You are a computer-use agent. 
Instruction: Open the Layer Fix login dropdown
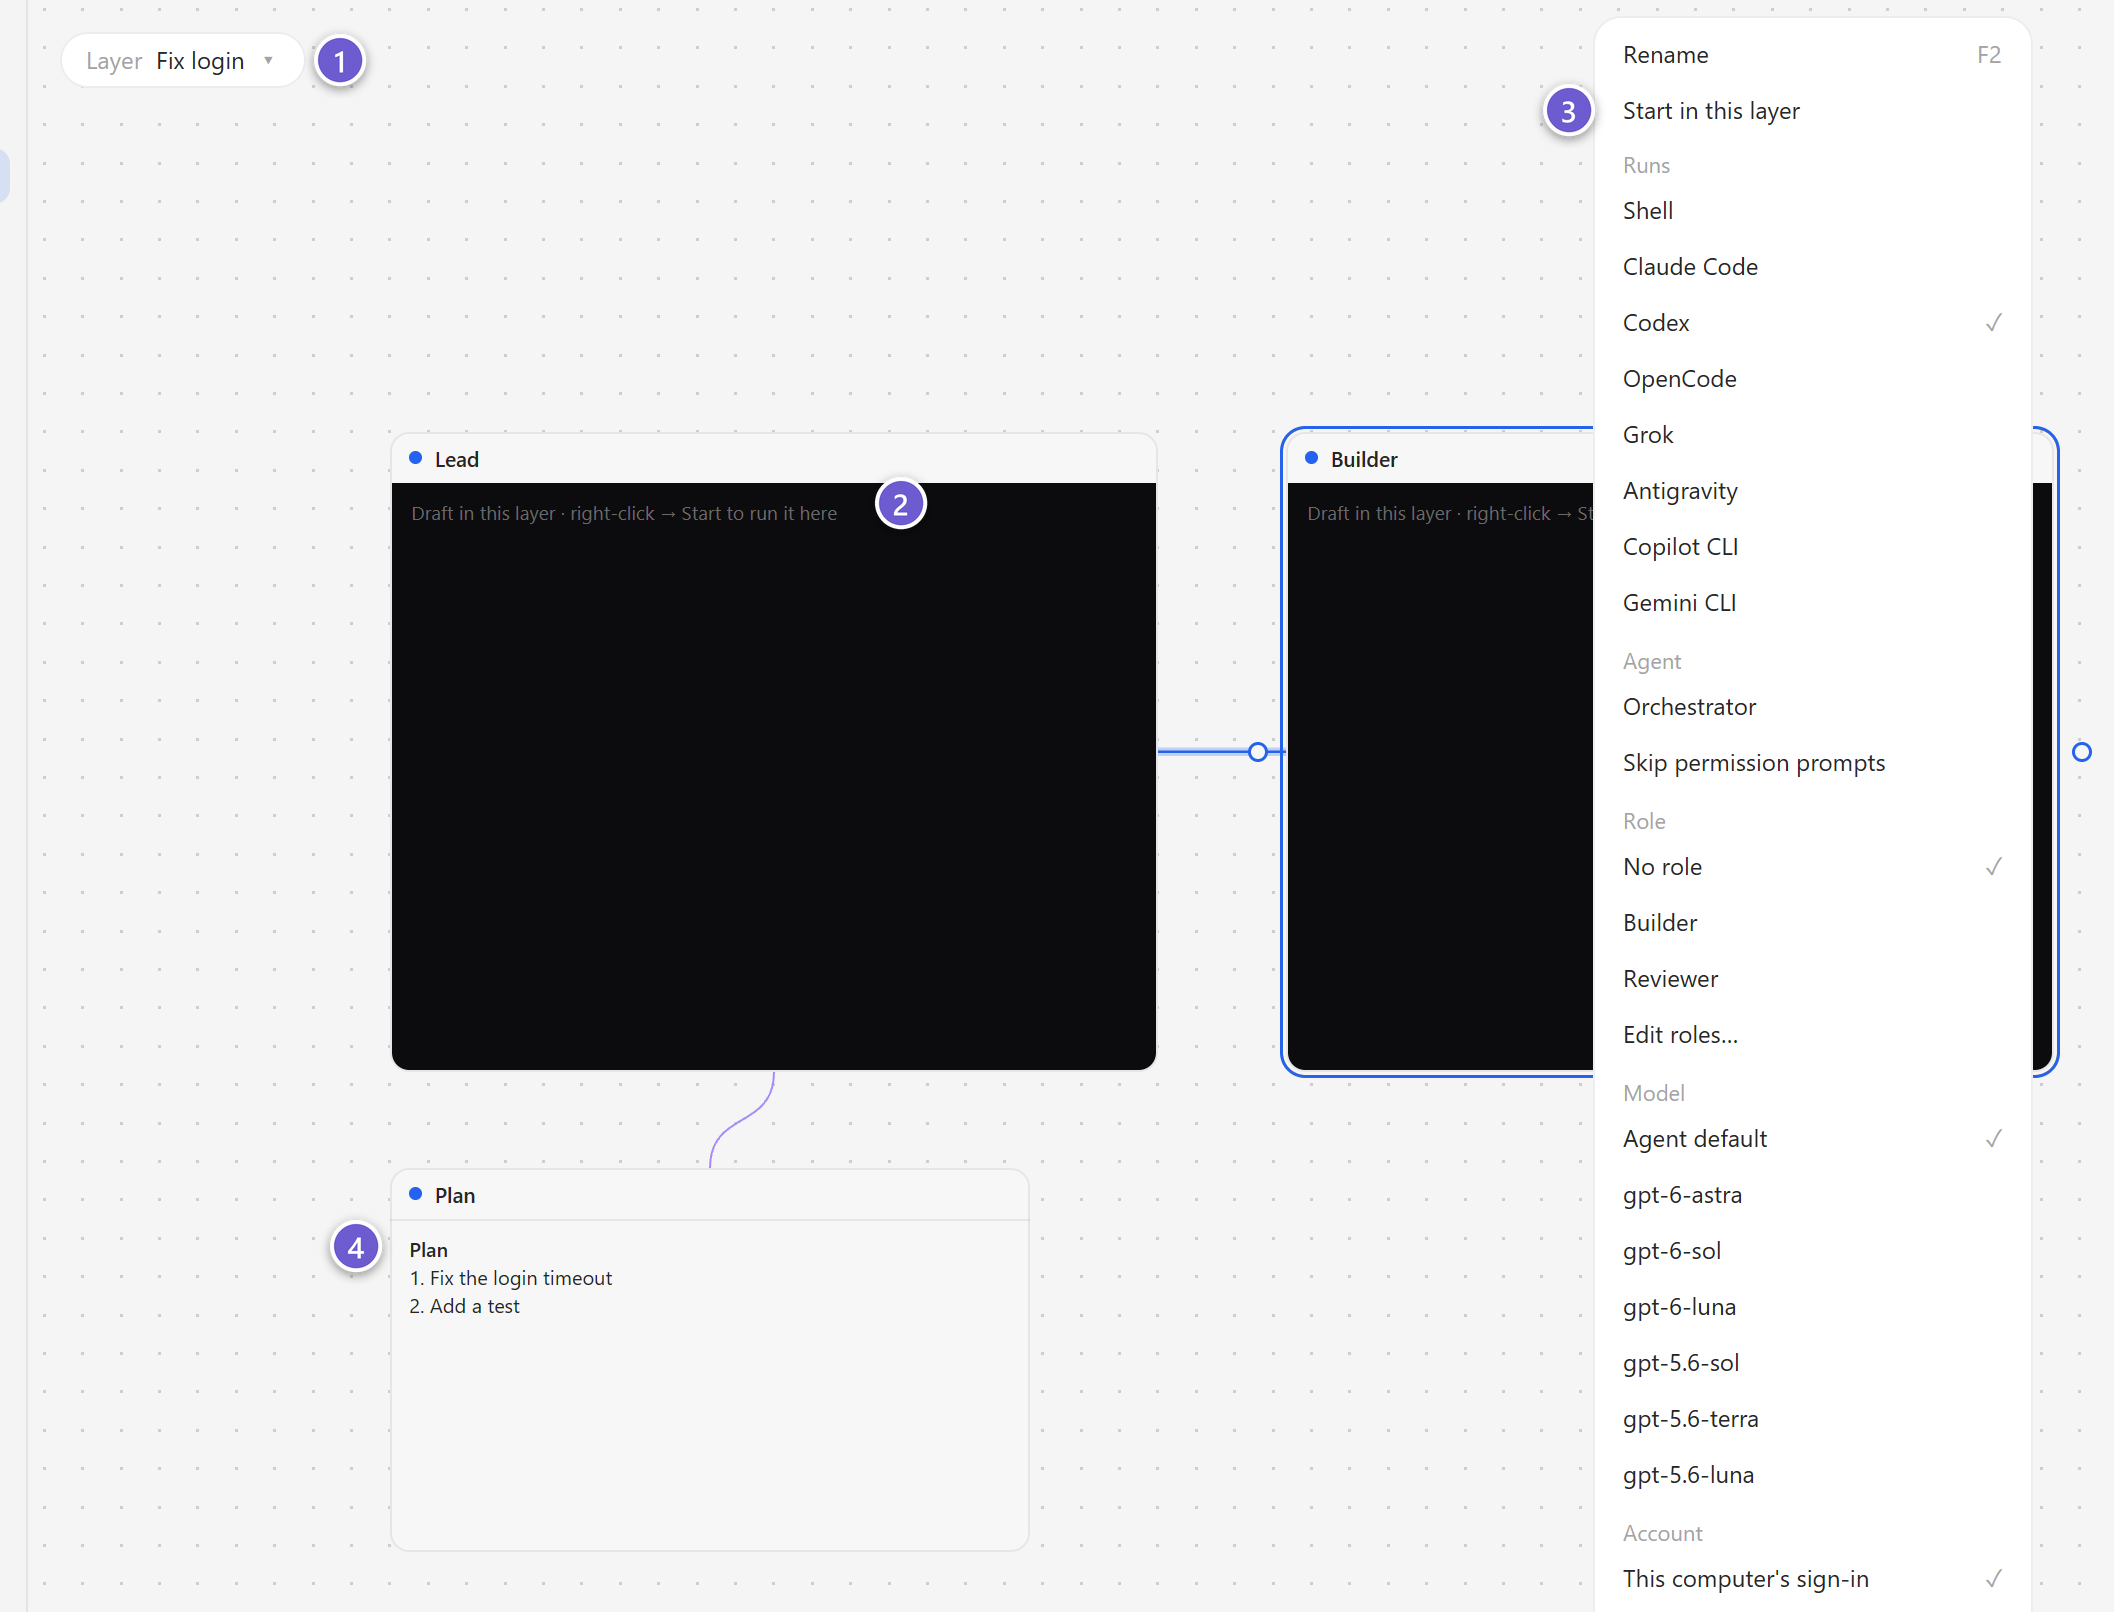click(182, 61)
